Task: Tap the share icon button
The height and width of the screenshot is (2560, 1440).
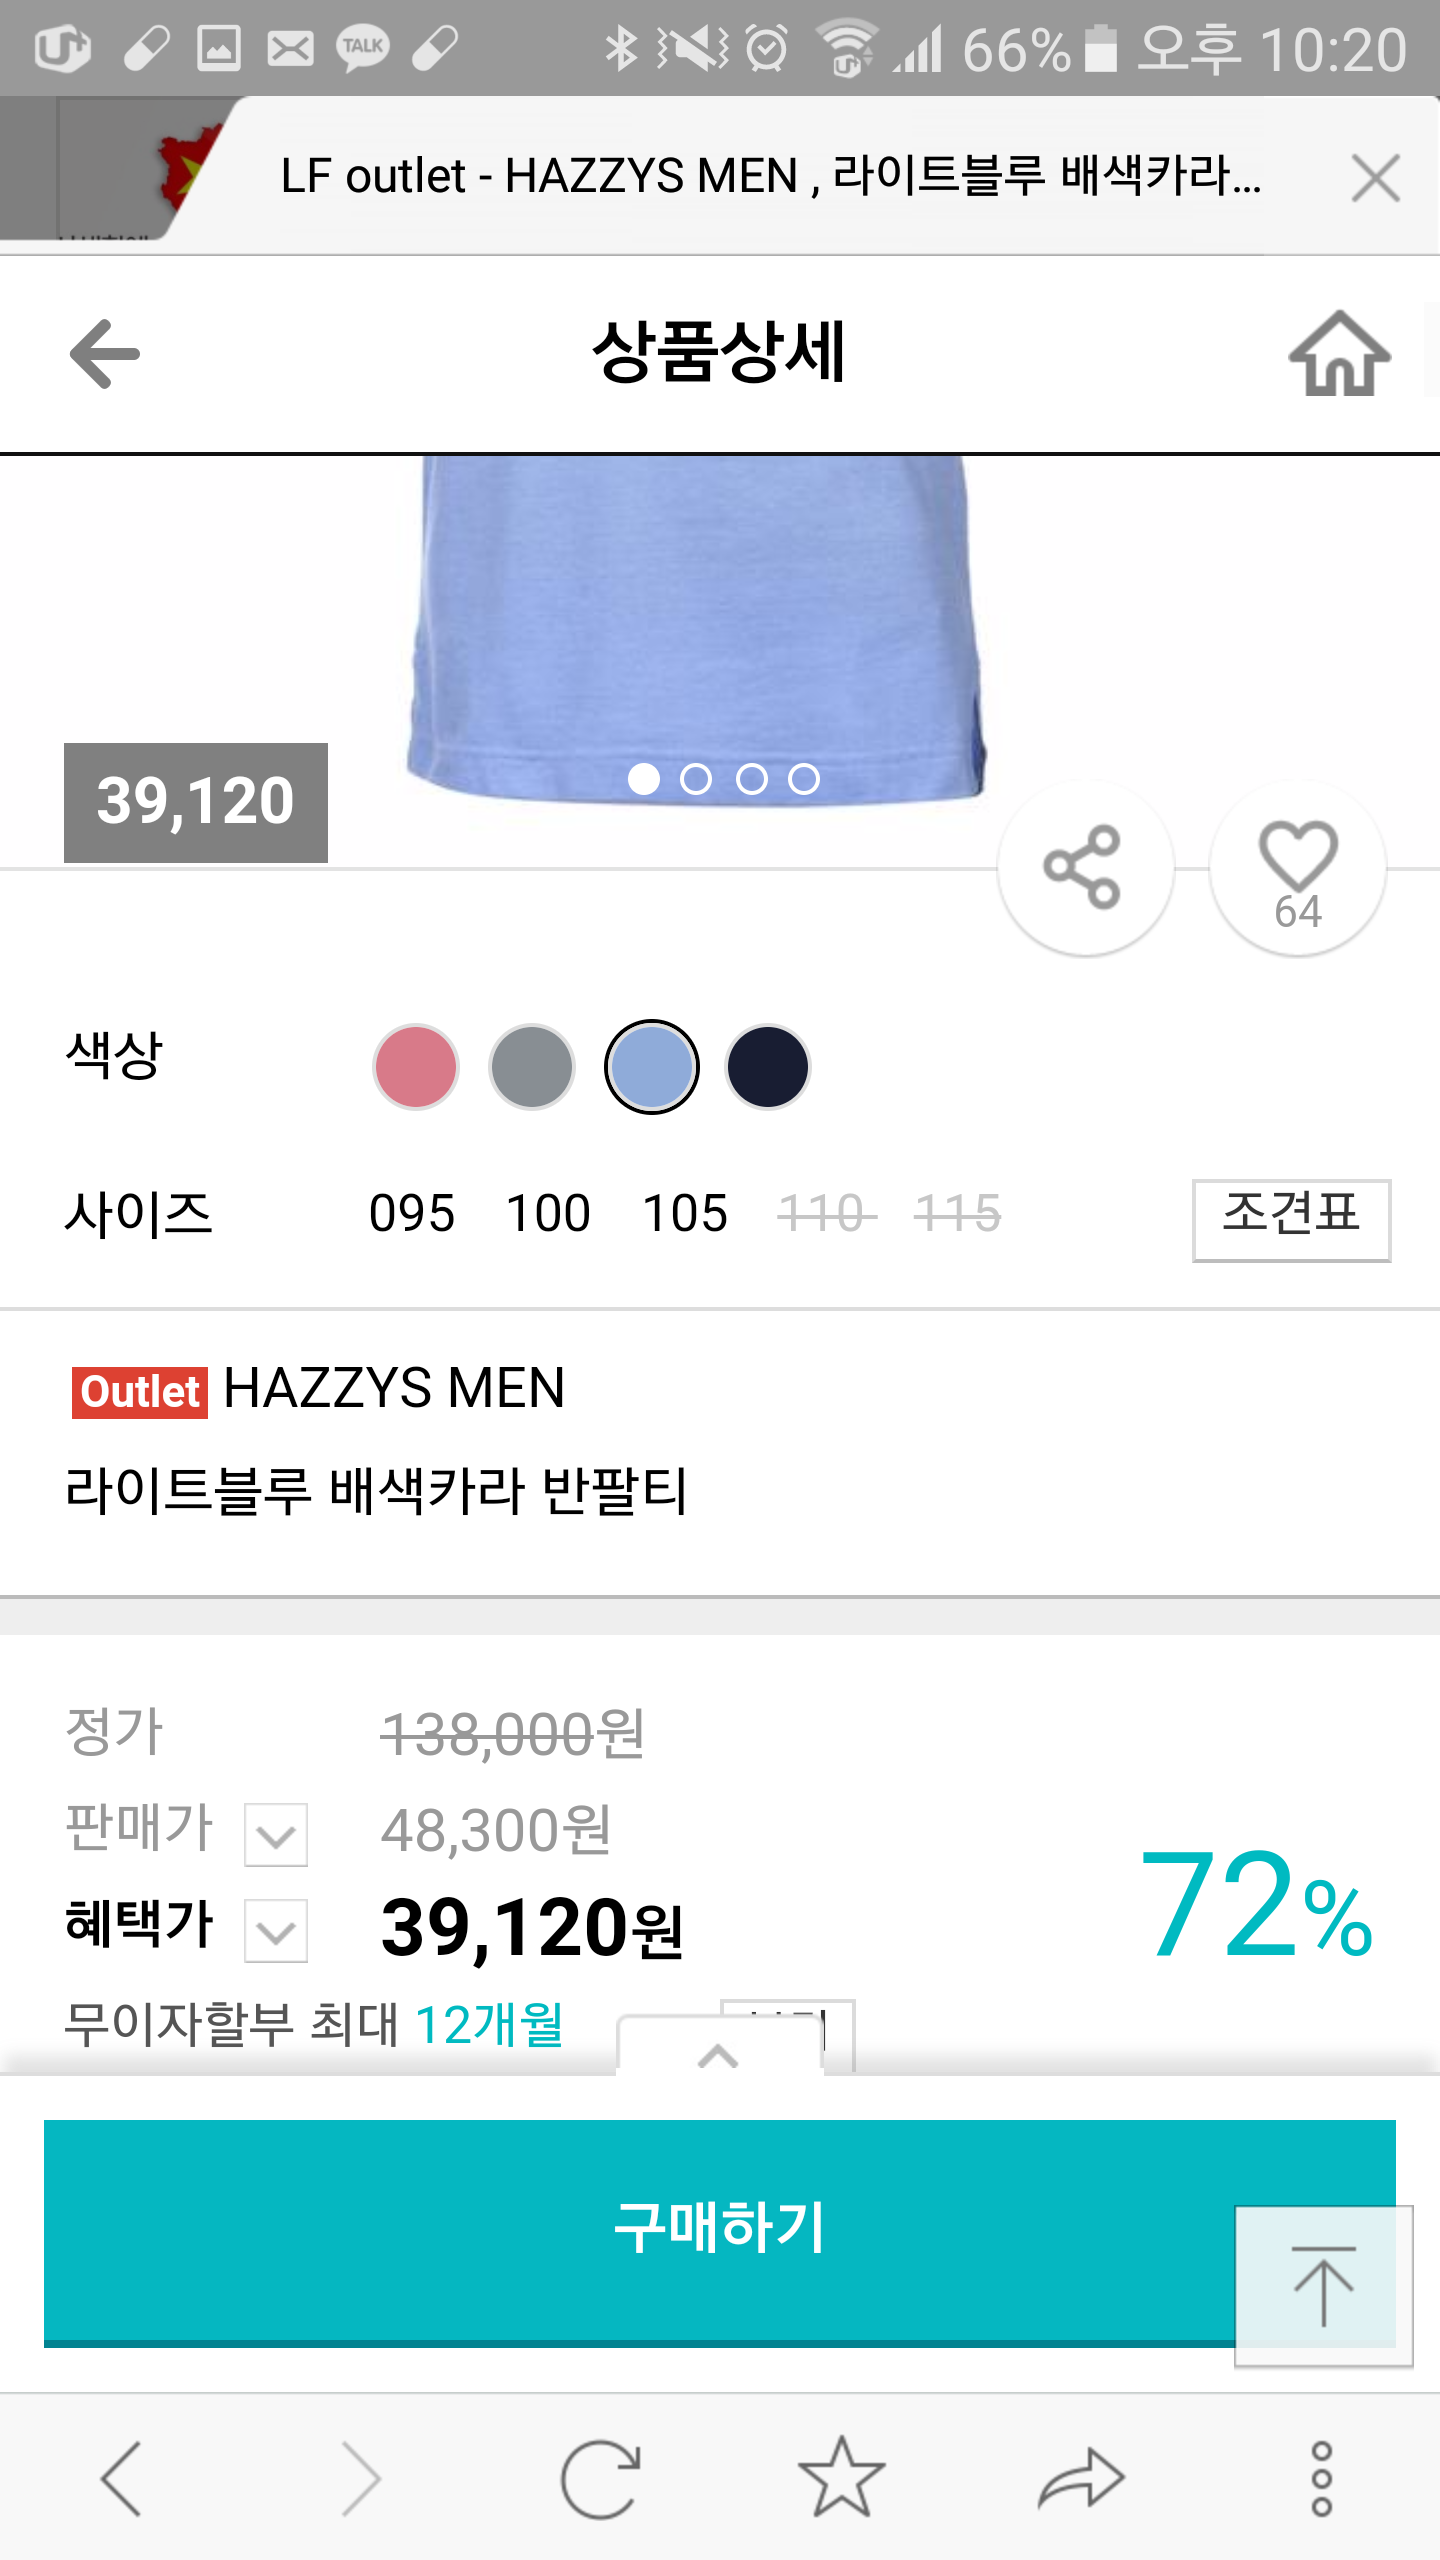Action: tap(1084, 867)
